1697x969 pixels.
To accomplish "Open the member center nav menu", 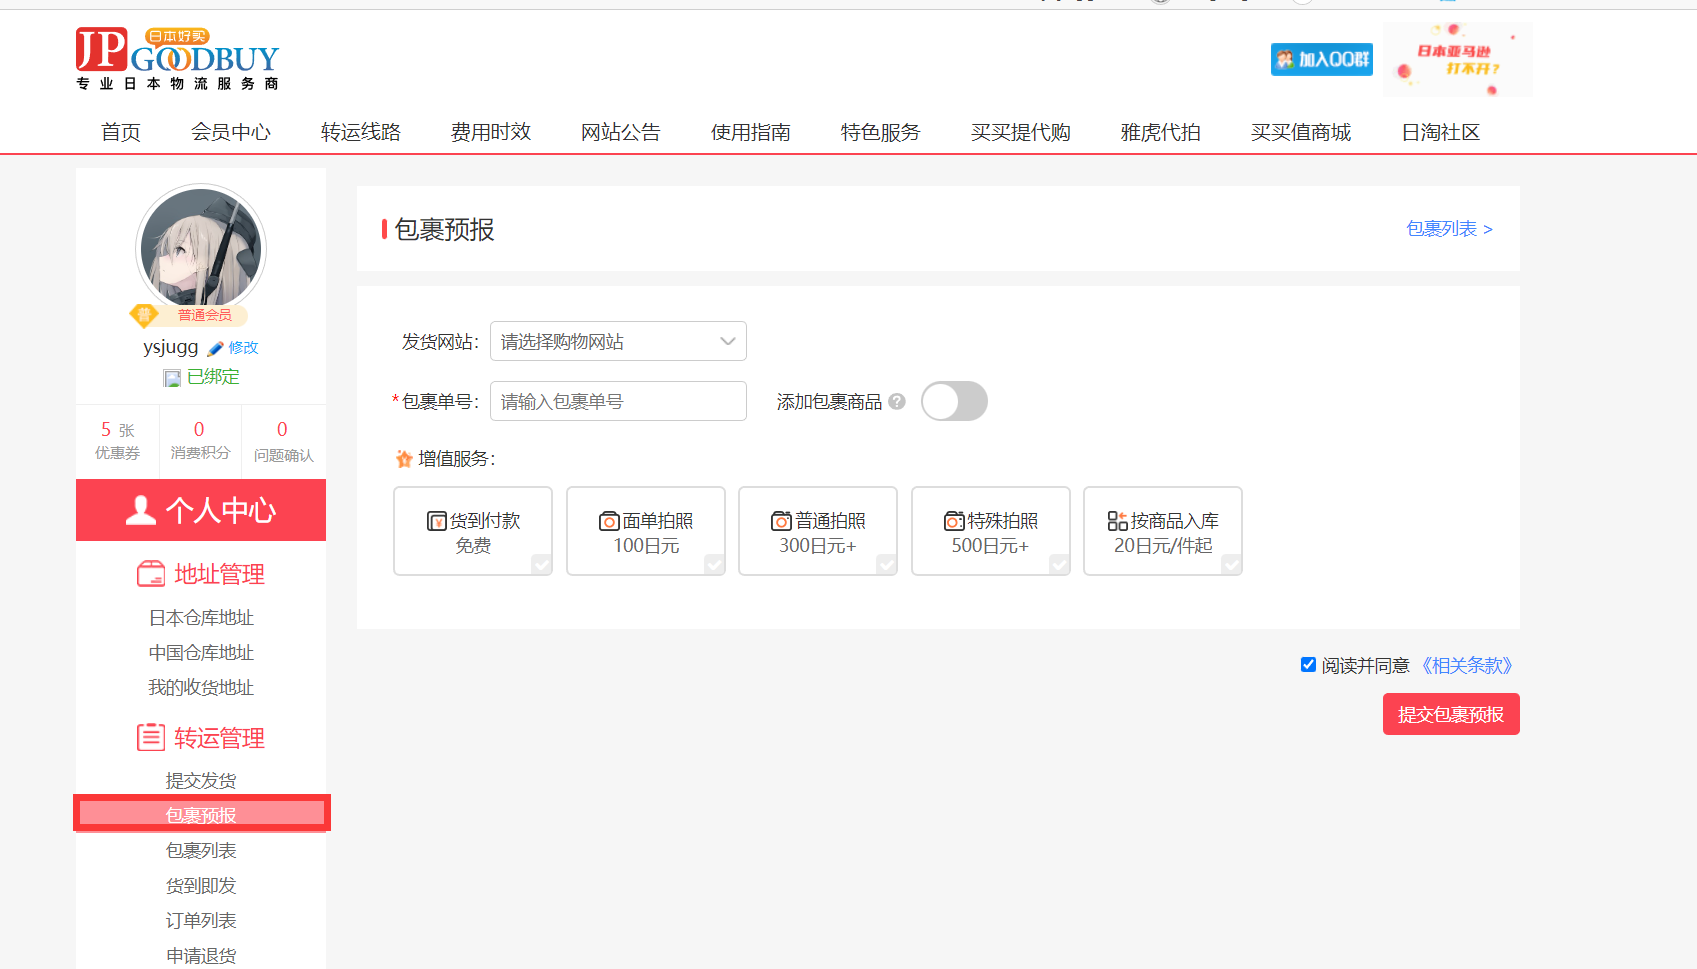I will click(230, 132).
